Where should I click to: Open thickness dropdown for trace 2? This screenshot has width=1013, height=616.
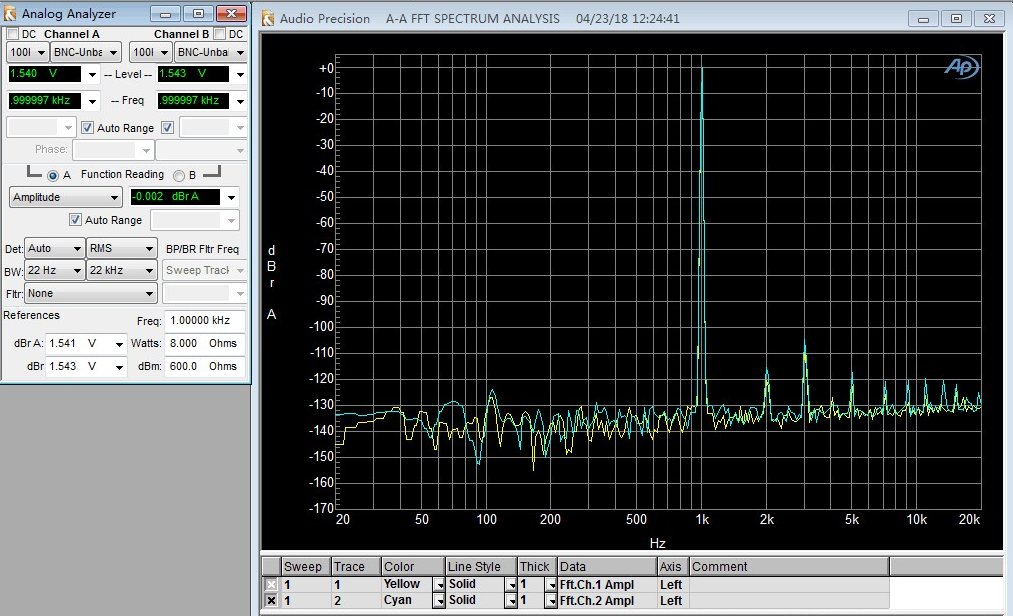click(550, 600)
